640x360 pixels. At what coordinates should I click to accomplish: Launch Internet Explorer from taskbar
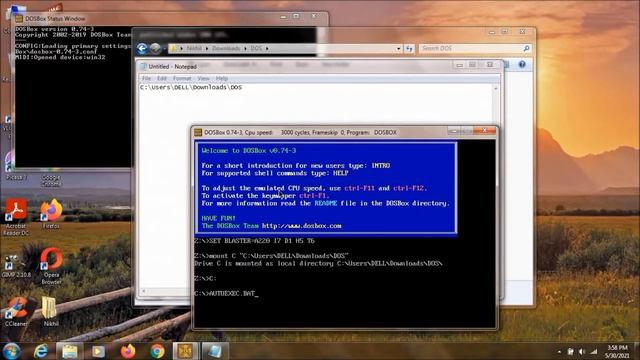pyautogui.click(x=41, y=351)
